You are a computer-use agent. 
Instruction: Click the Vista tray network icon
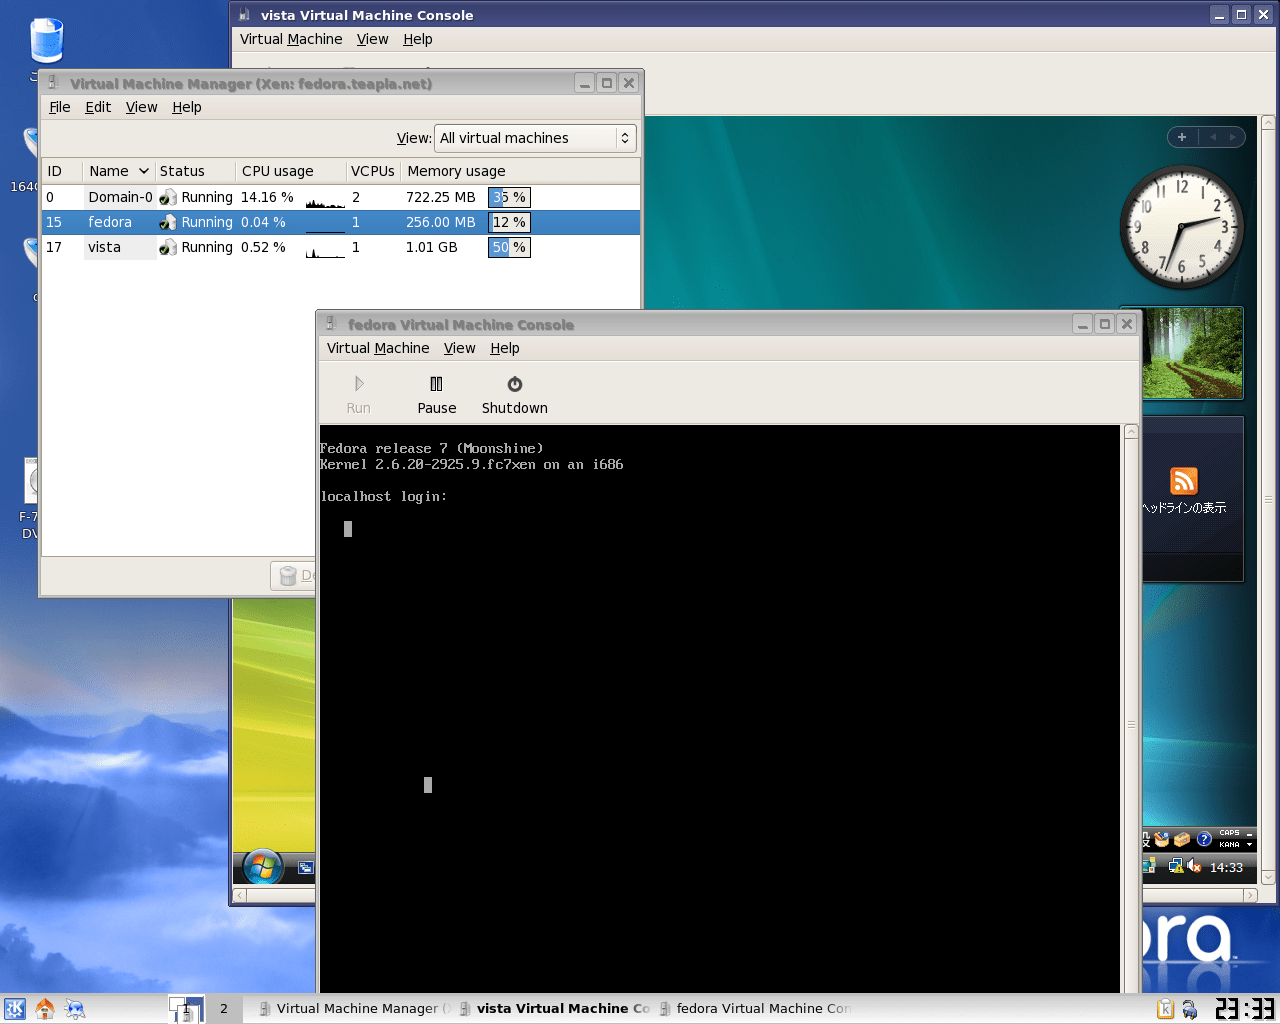[1176, 866]
